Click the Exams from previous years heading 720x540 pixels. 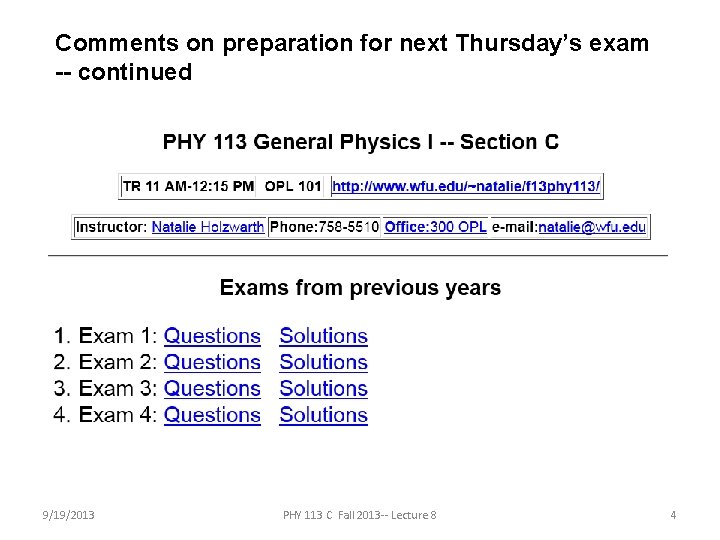360,288
